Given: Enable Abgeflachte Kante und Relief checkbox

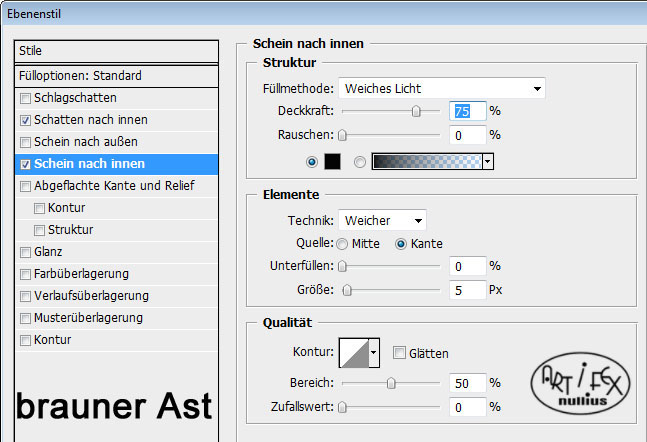Looking at the screenshot, I should click(x=26, y=186).
